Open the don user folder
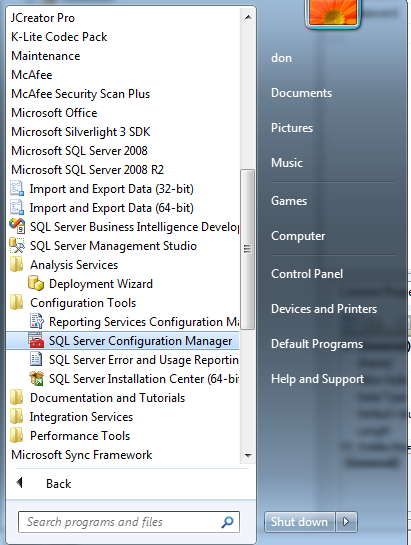 click(281, 58)
